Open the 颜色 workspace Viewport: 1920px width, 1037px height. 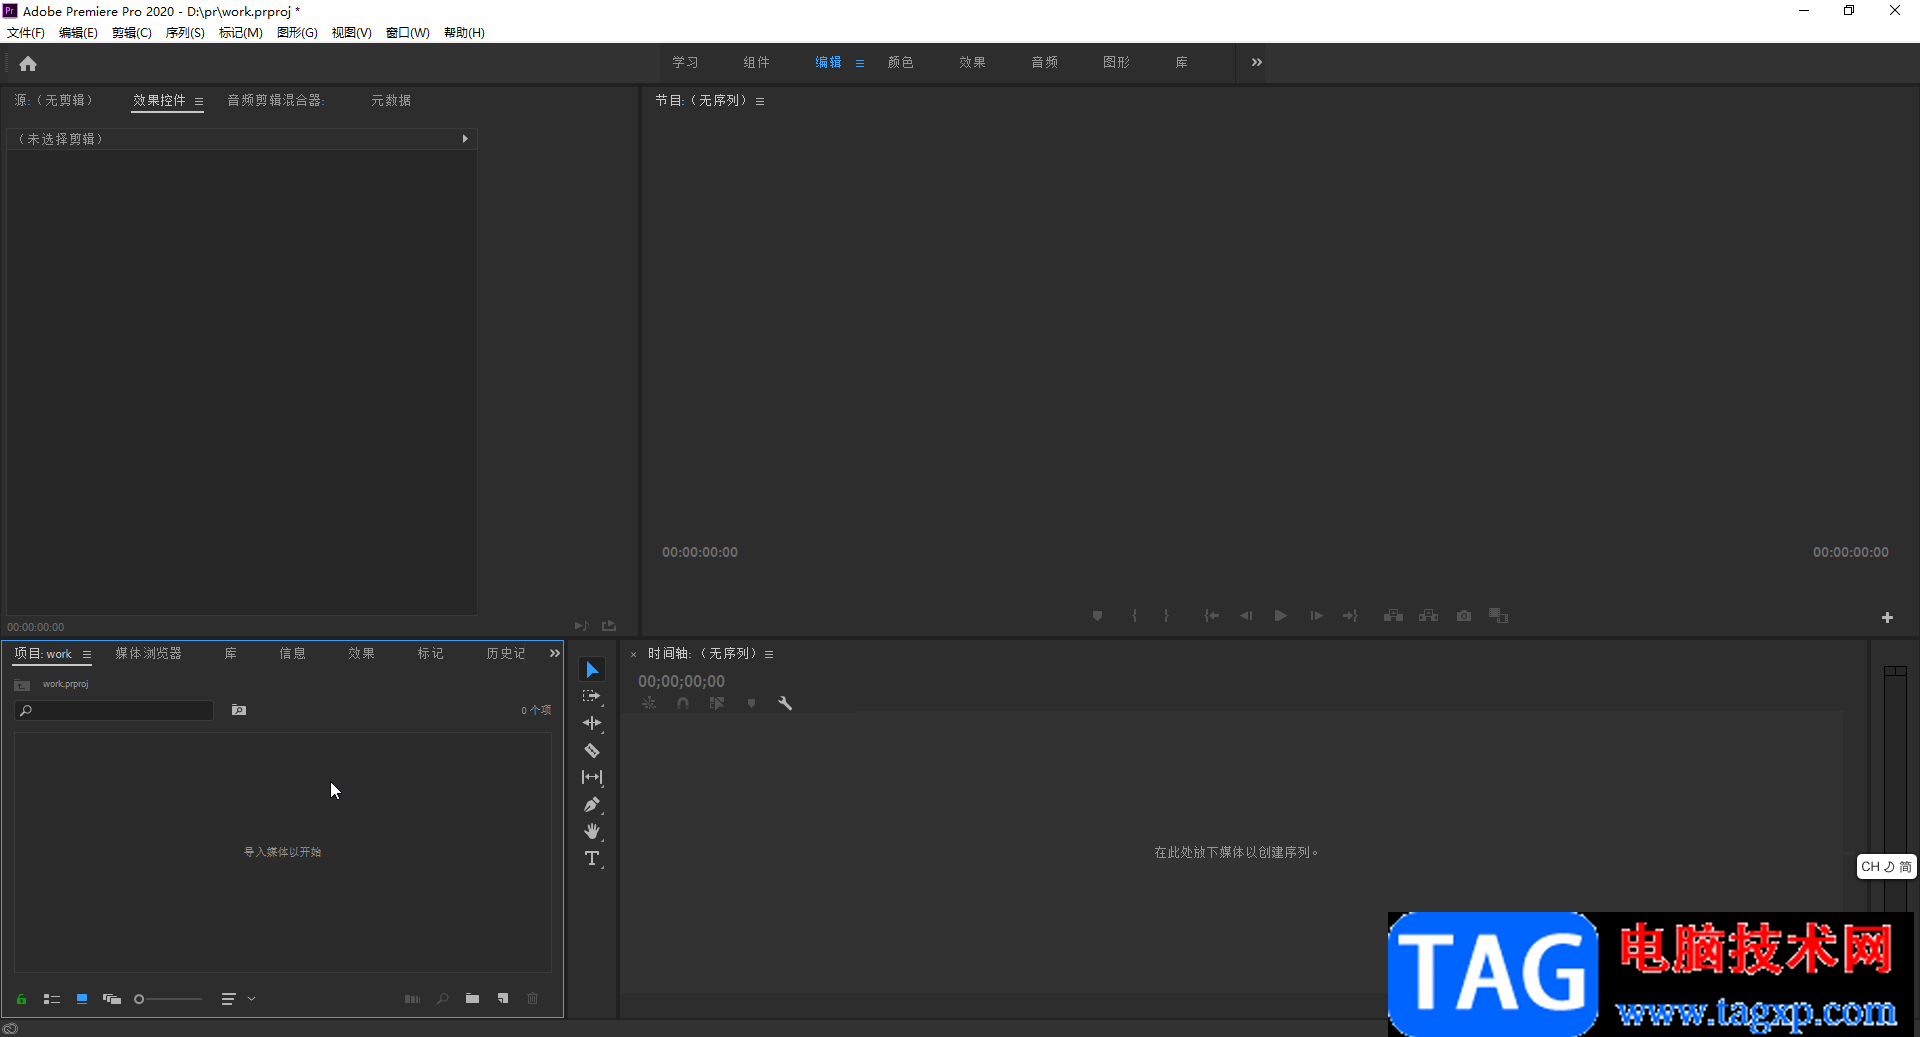point(900,62)
